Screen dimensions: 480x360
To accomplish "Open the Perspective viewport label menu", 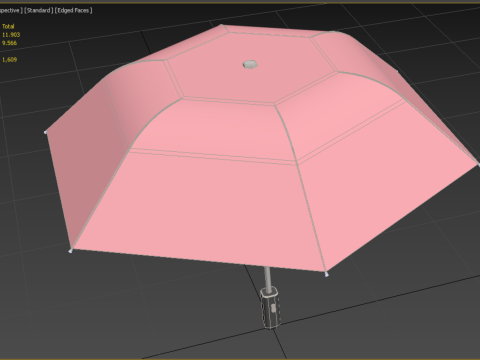I will [x=11, y=10].
